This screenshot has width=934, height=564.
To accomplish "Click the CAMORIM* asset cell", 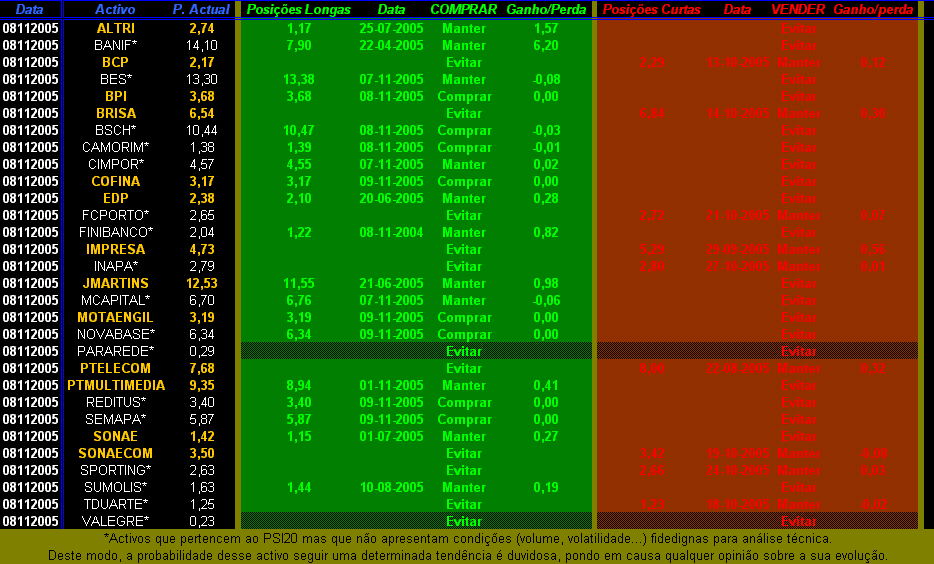I will 116,147.
